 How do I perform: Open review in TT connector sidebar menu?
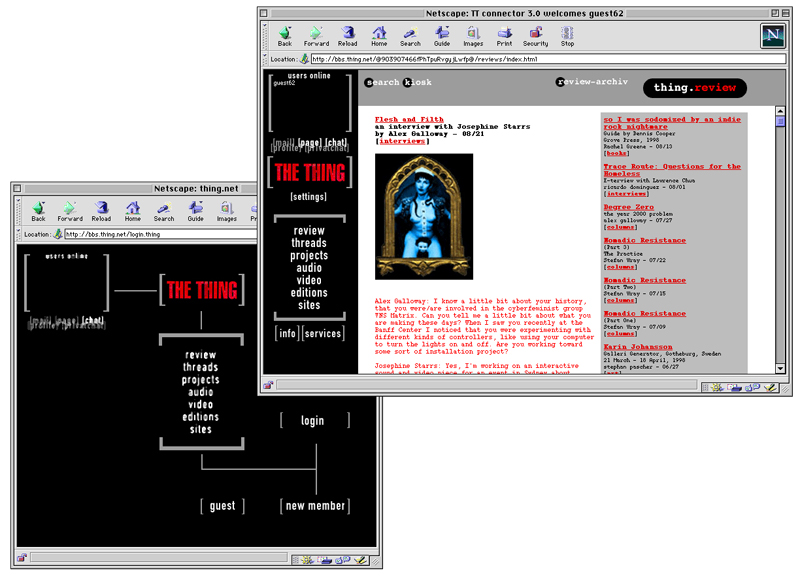(x=309, y=231)
